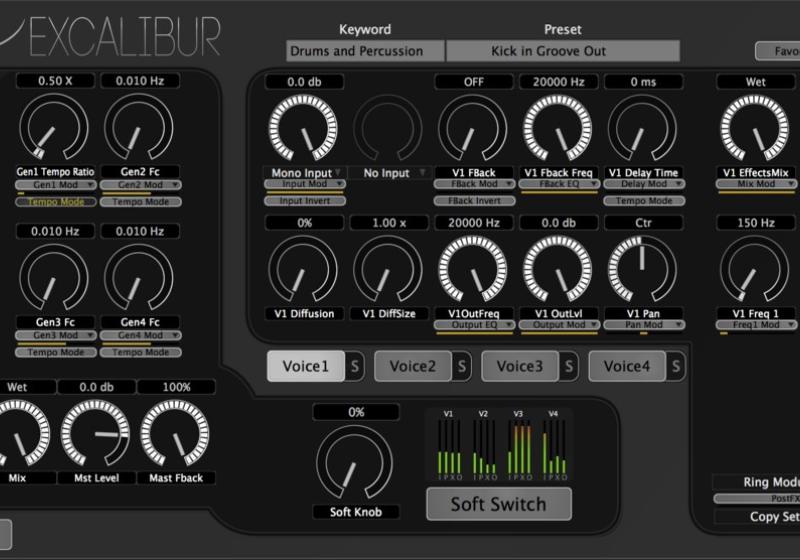Image resolution: width=800 pixels, height=560 pixels.
Task: Open Mono Input selector
Action: click(305, 173)
